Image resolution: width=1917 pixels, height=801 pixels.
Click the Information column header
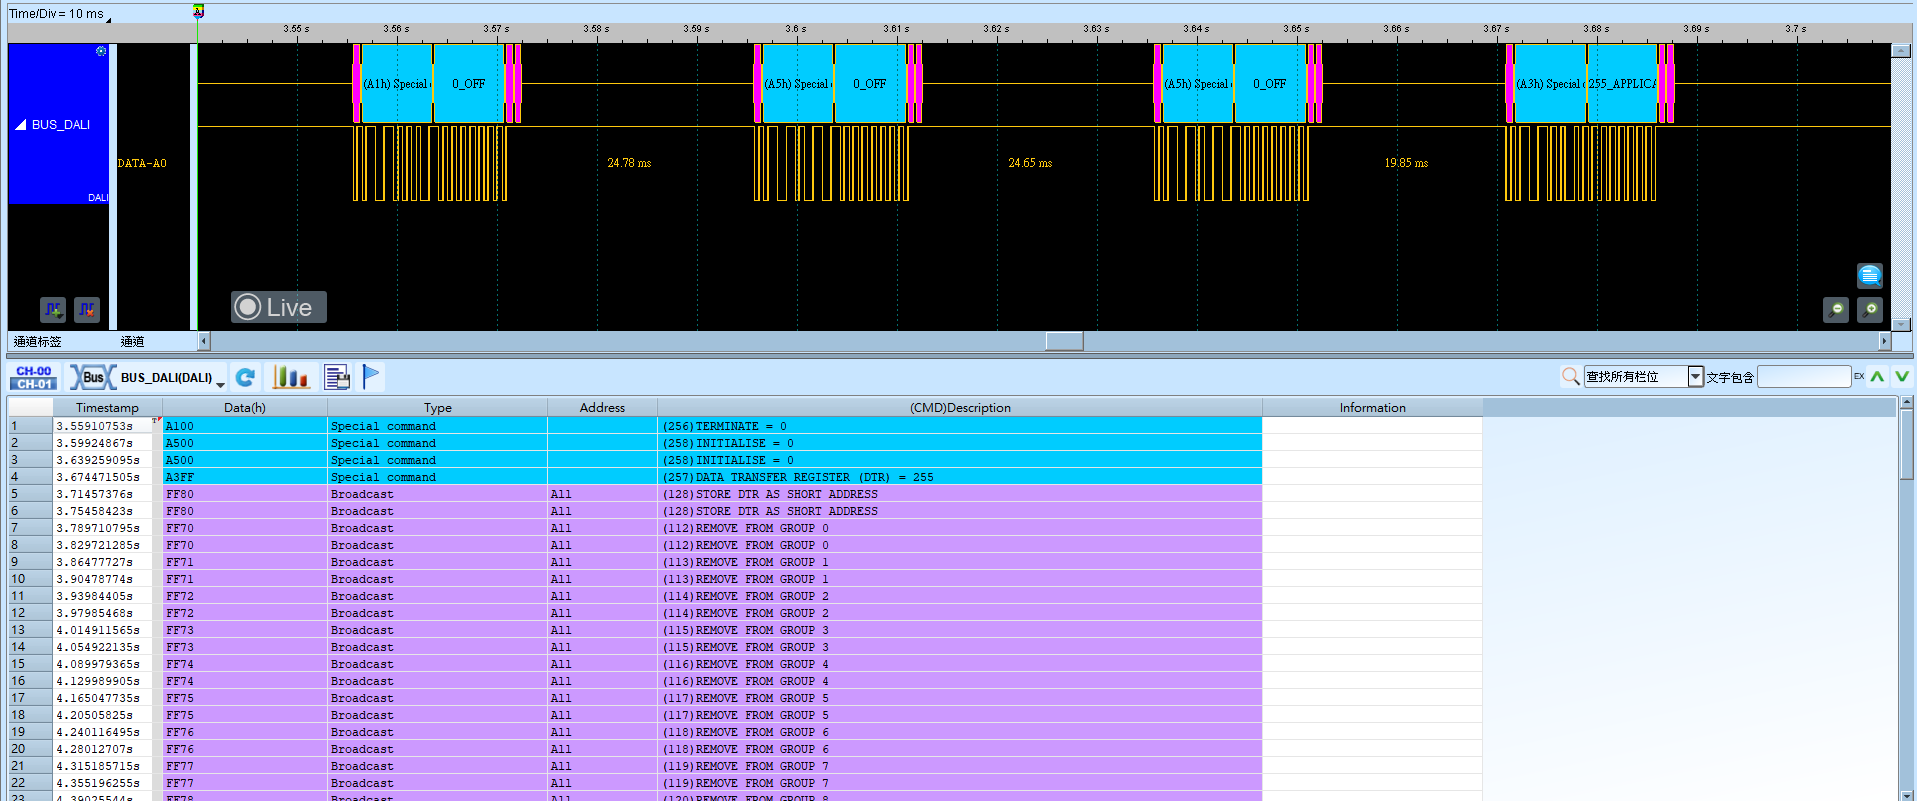pyautogui.click(x=1372, y=407)
